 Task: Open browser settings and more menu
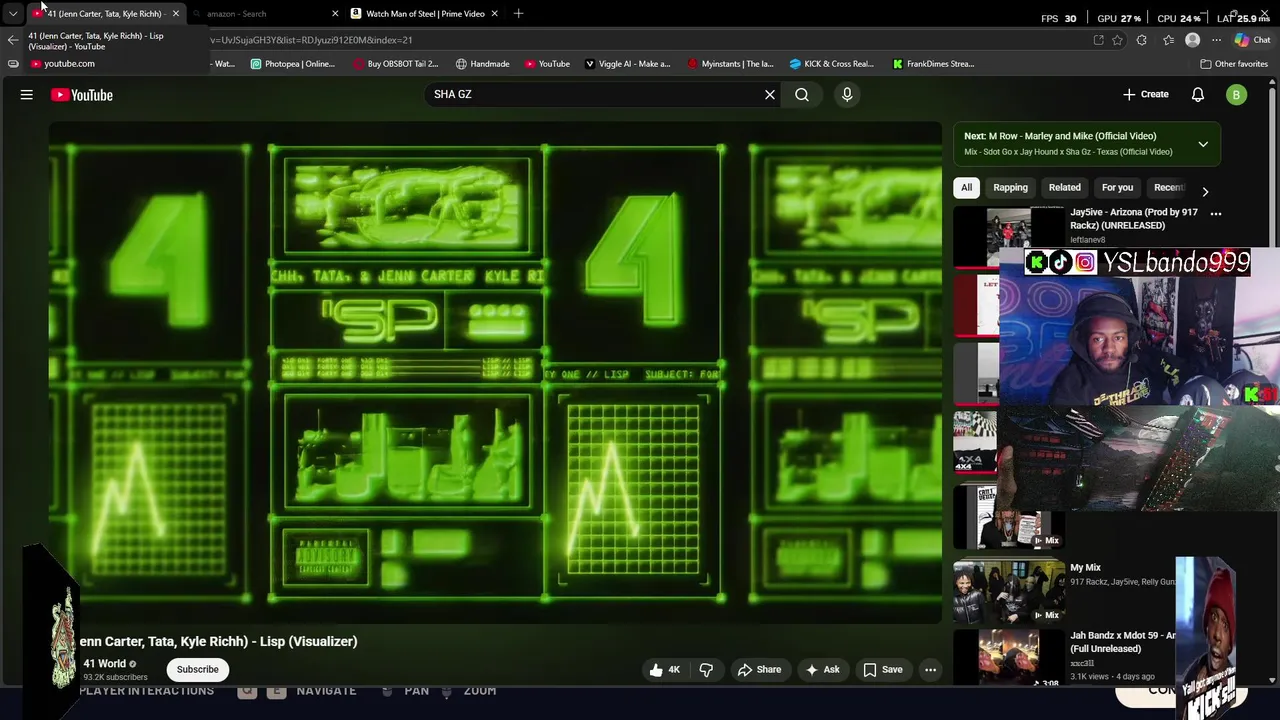(x=1216, y=40)
